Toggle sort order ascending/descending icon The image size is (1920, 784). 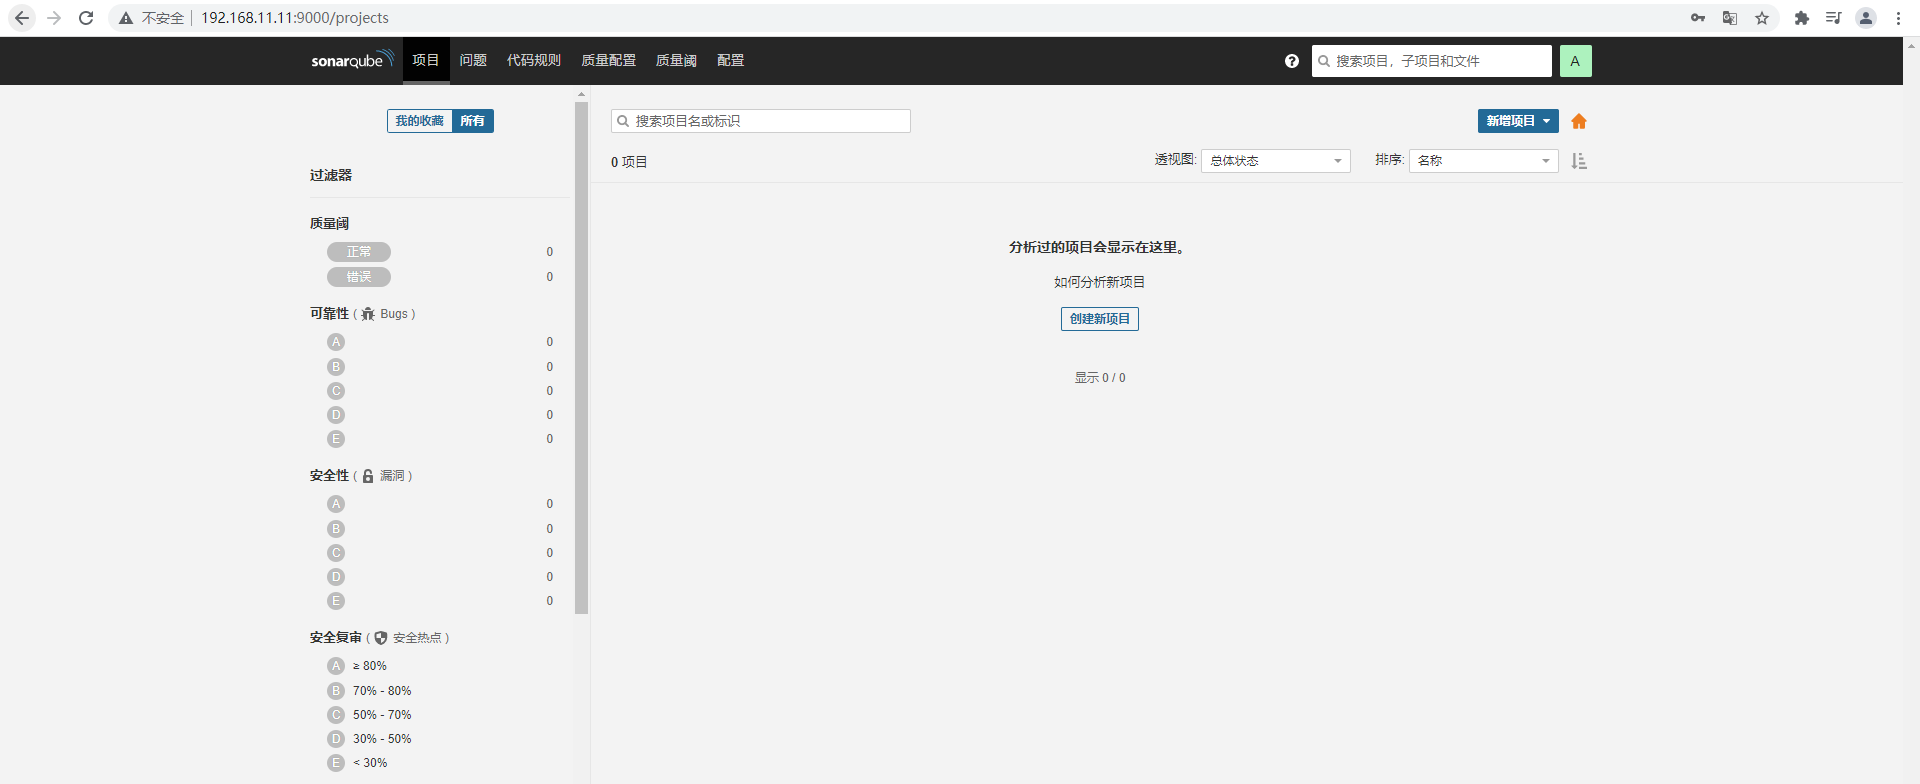[1579, 161]
